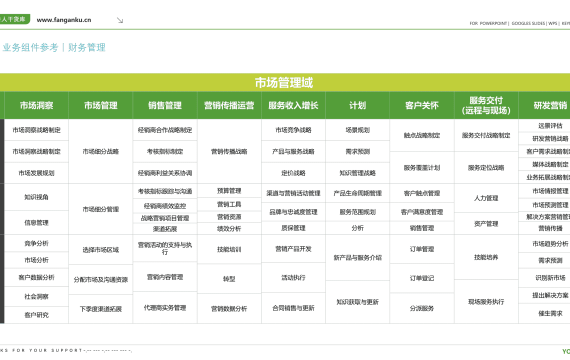The width and height of the screenshot is (570, 360).
Task: Choose the 服务收入增长 column header
Action: coord(293,105)
